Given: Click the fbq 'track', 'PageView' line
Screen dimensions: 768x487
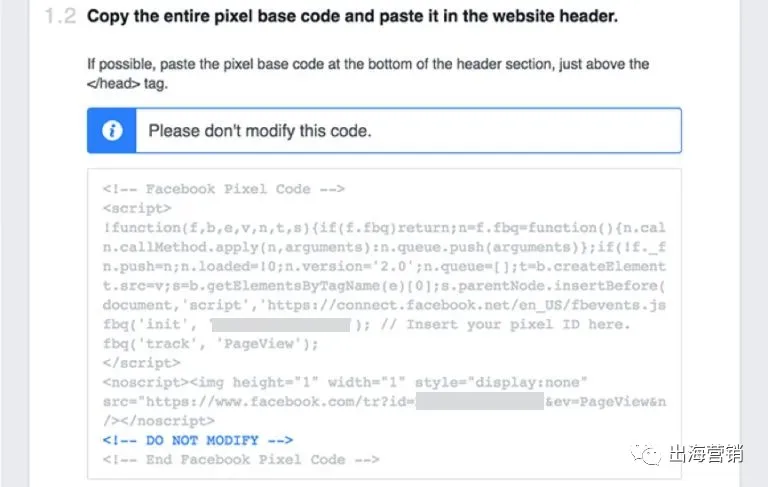Looking at the screenshot, I should (211, 344).
